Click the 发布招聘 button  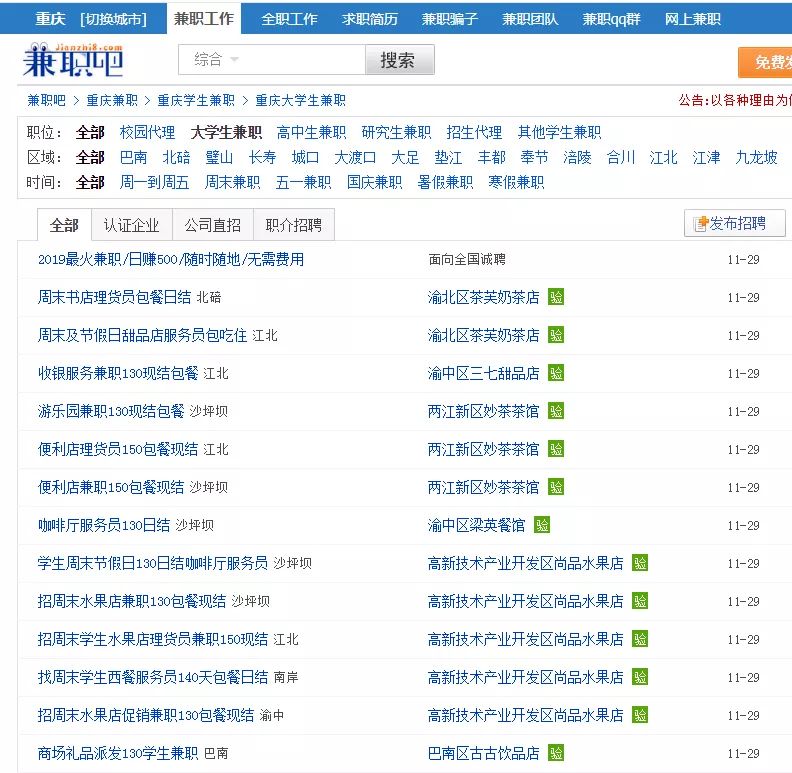coord(734,223)
